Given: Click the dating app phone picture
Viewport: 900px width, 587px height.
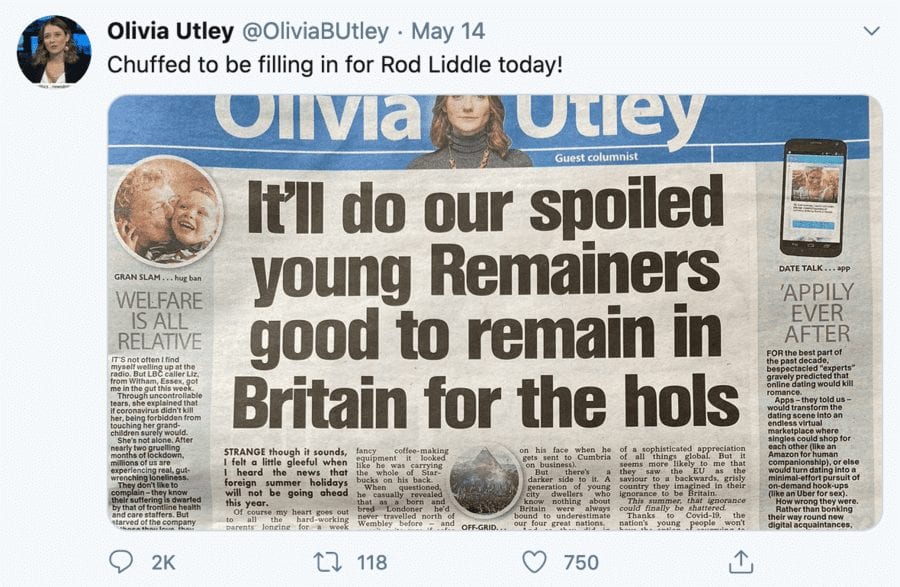Looking at the screenshot, I should (813, 197).
